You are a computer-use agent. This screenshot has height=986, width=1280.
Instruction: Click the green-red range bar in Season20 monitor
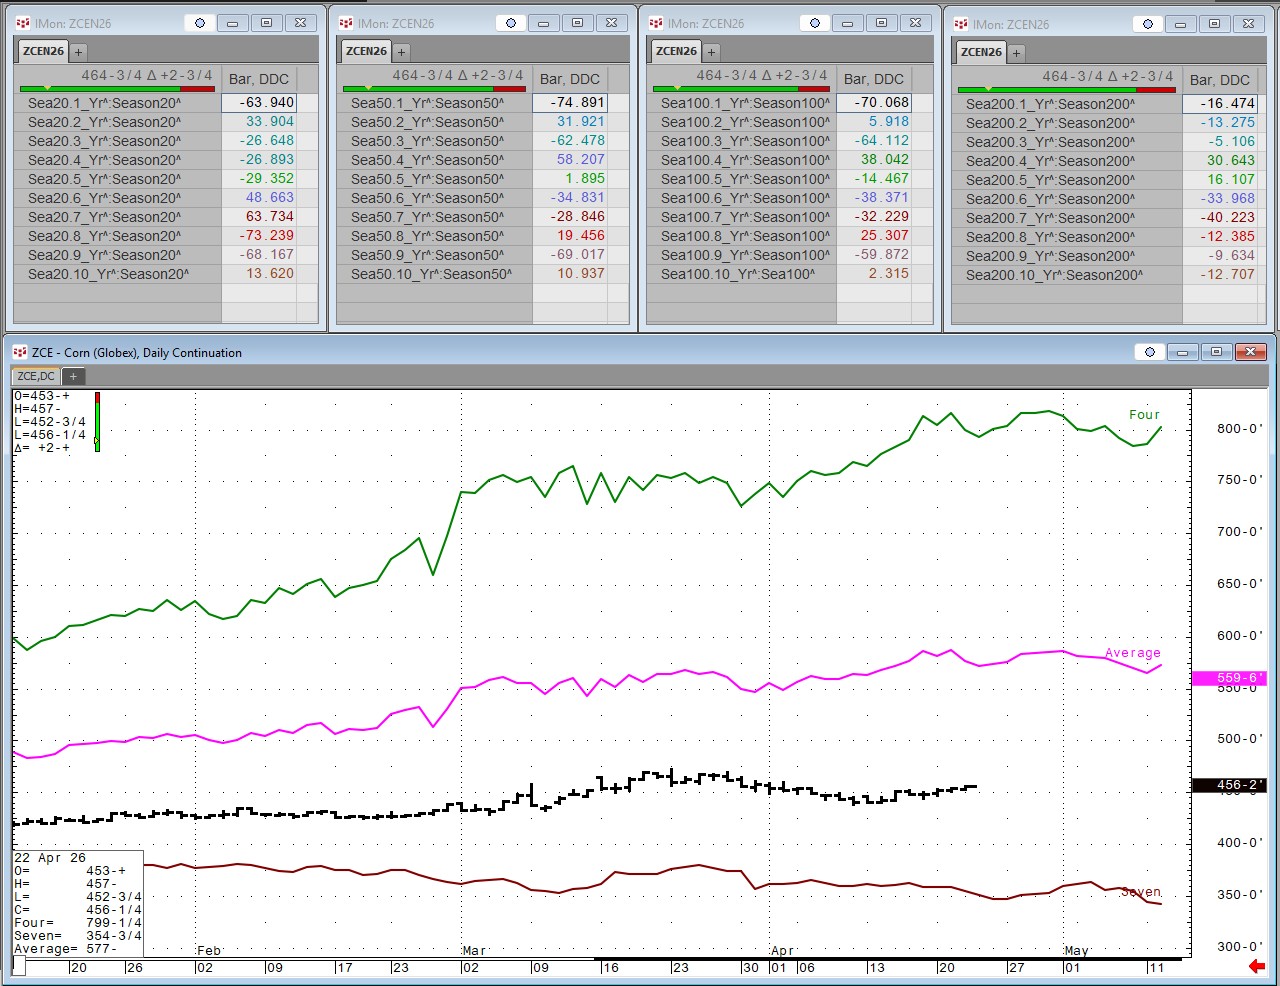(117, 89)
